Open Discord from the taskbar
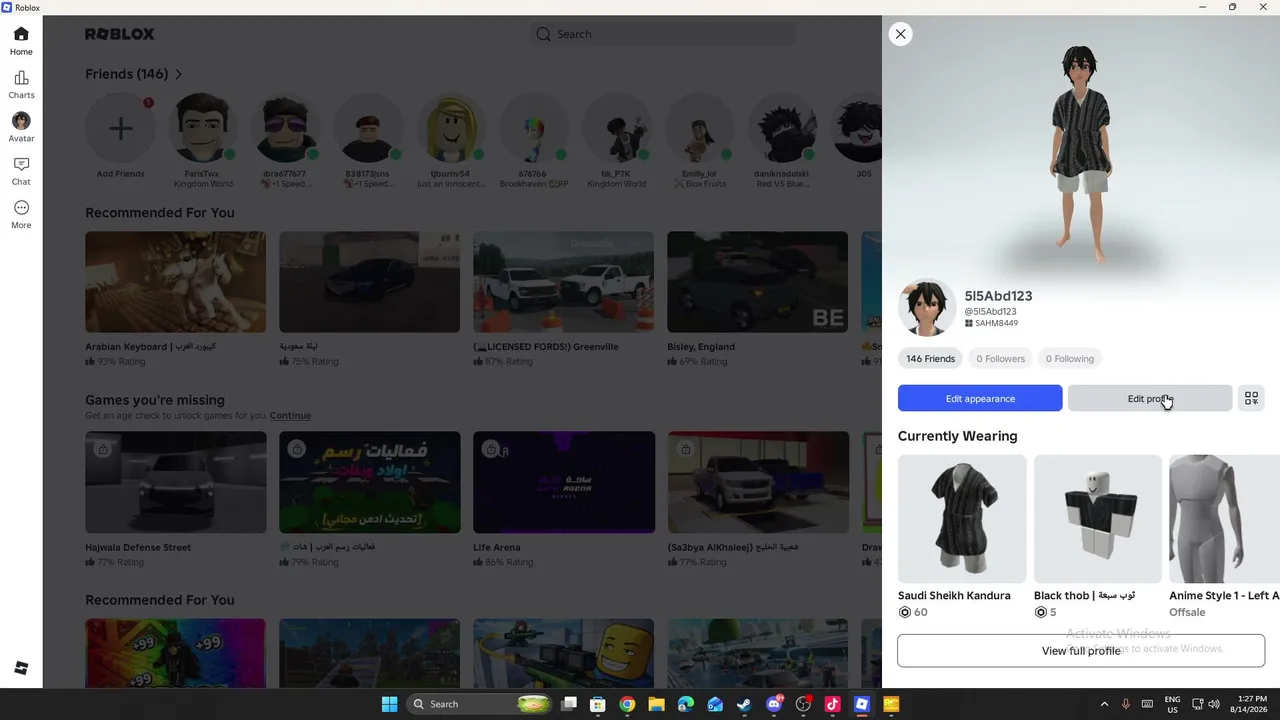 click(774, 704)
